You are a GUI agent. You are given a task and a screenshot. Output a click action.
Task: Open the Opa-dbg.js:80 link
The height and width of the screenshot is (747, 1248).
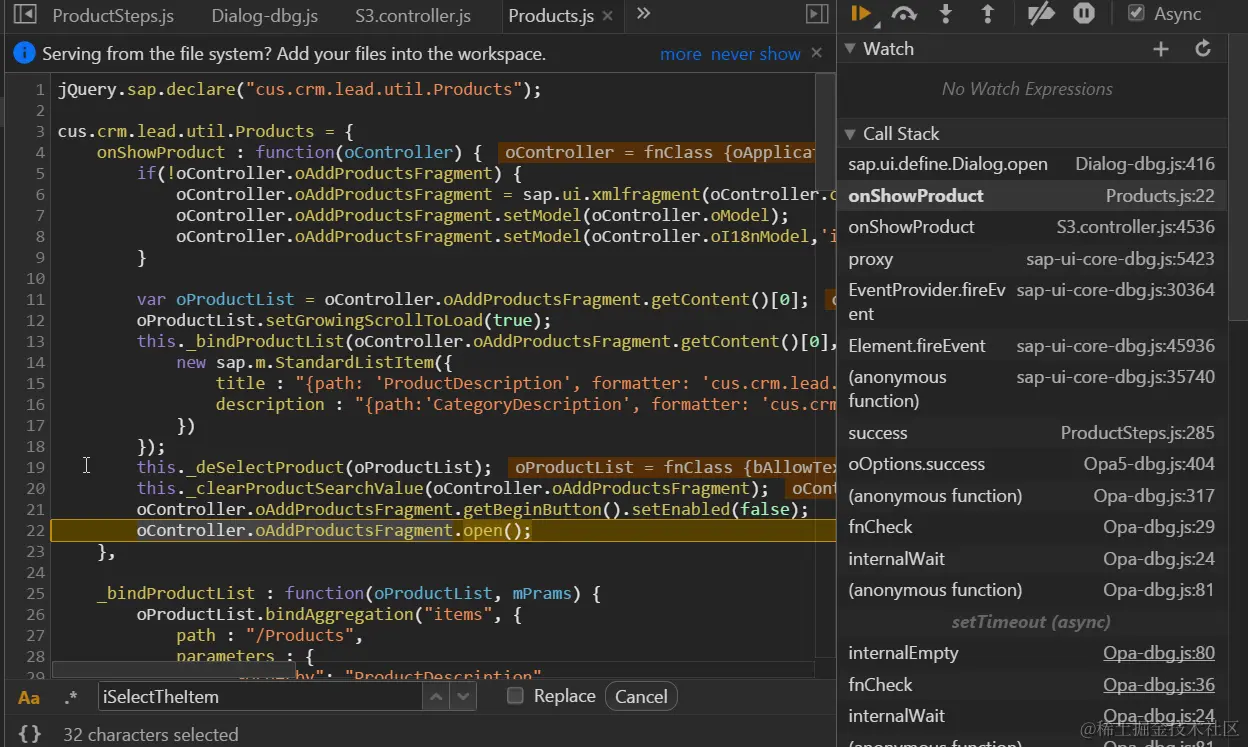(1159, 653)
